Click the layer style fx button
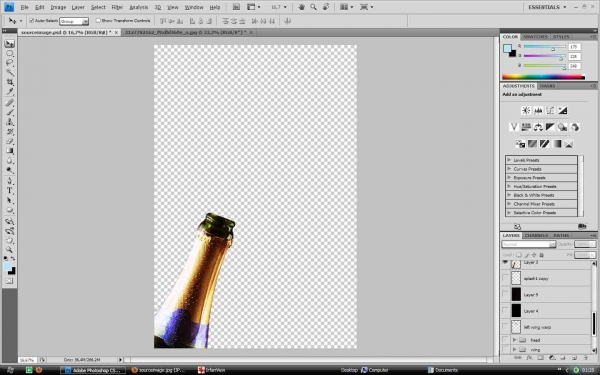This screenshot has height=375, width=600. pyautogui.click(x=530, y=358)
